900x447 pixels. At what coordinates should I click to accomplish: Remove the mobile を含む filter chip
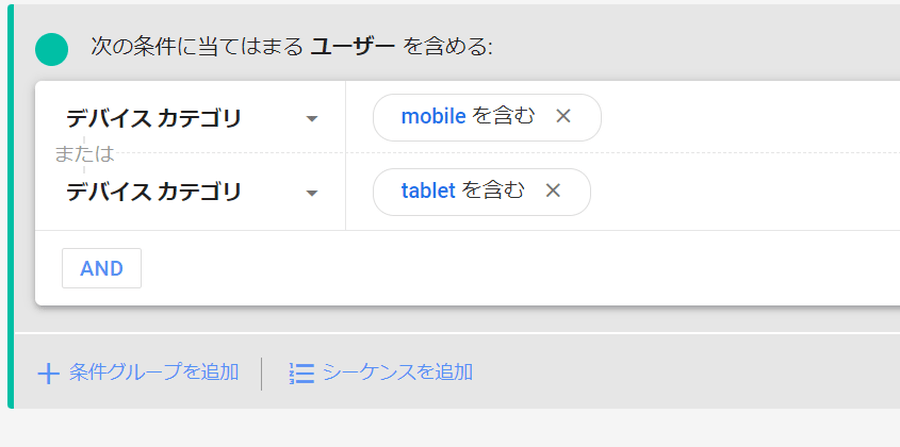[563, 116]
